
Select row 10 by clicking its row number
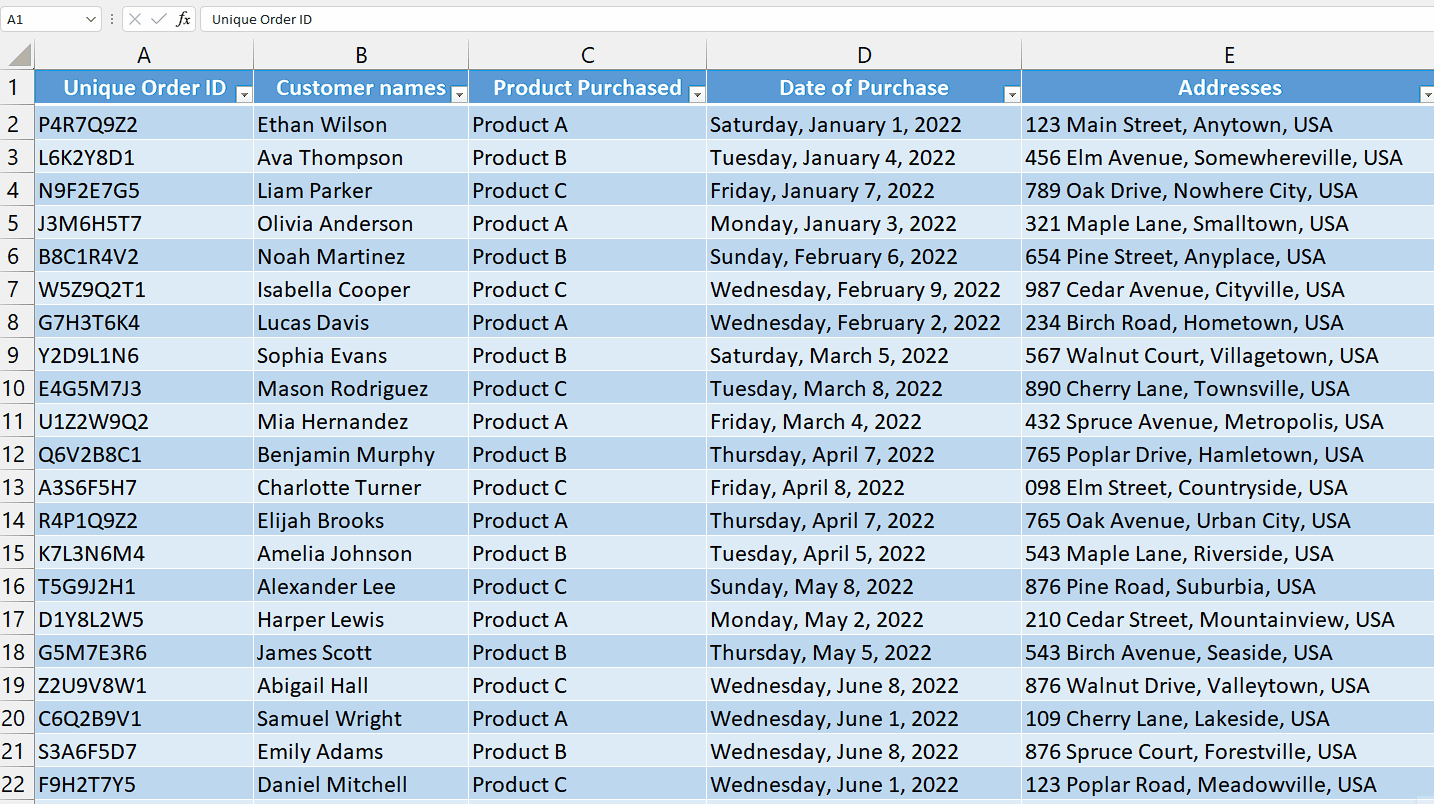click(16, 388)
